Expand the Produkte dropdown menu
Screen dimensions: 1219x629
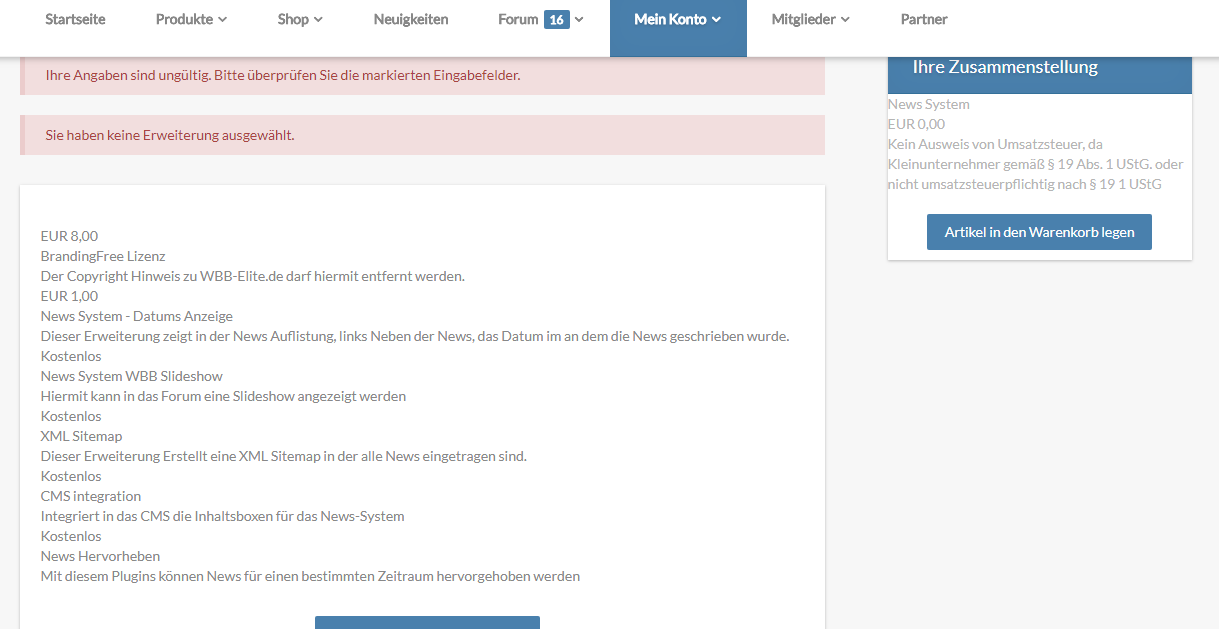pyautogui.click(x=191, y=20)
